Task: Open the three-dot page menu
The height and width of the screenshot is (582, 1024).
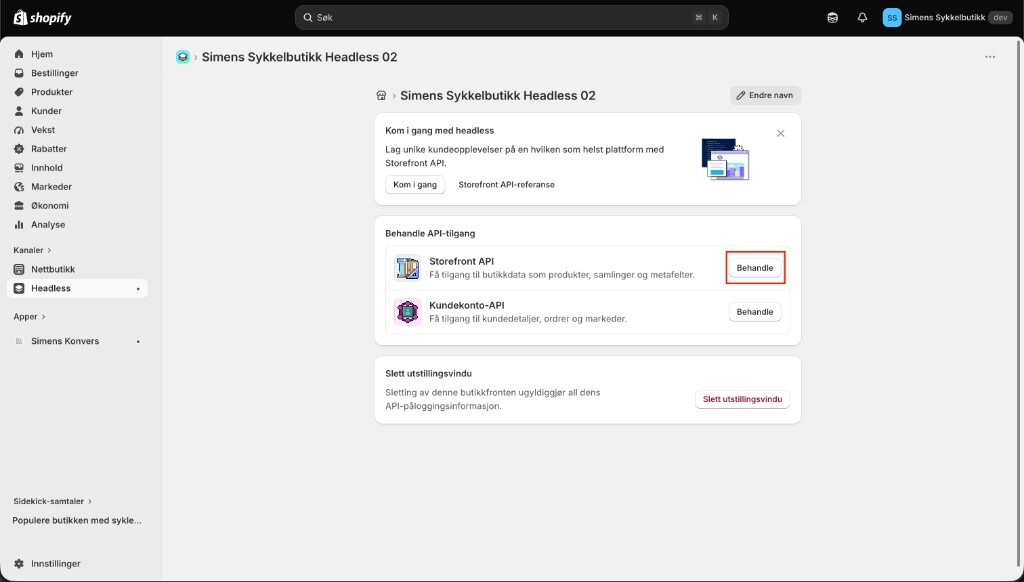Action: pos(990,57)
